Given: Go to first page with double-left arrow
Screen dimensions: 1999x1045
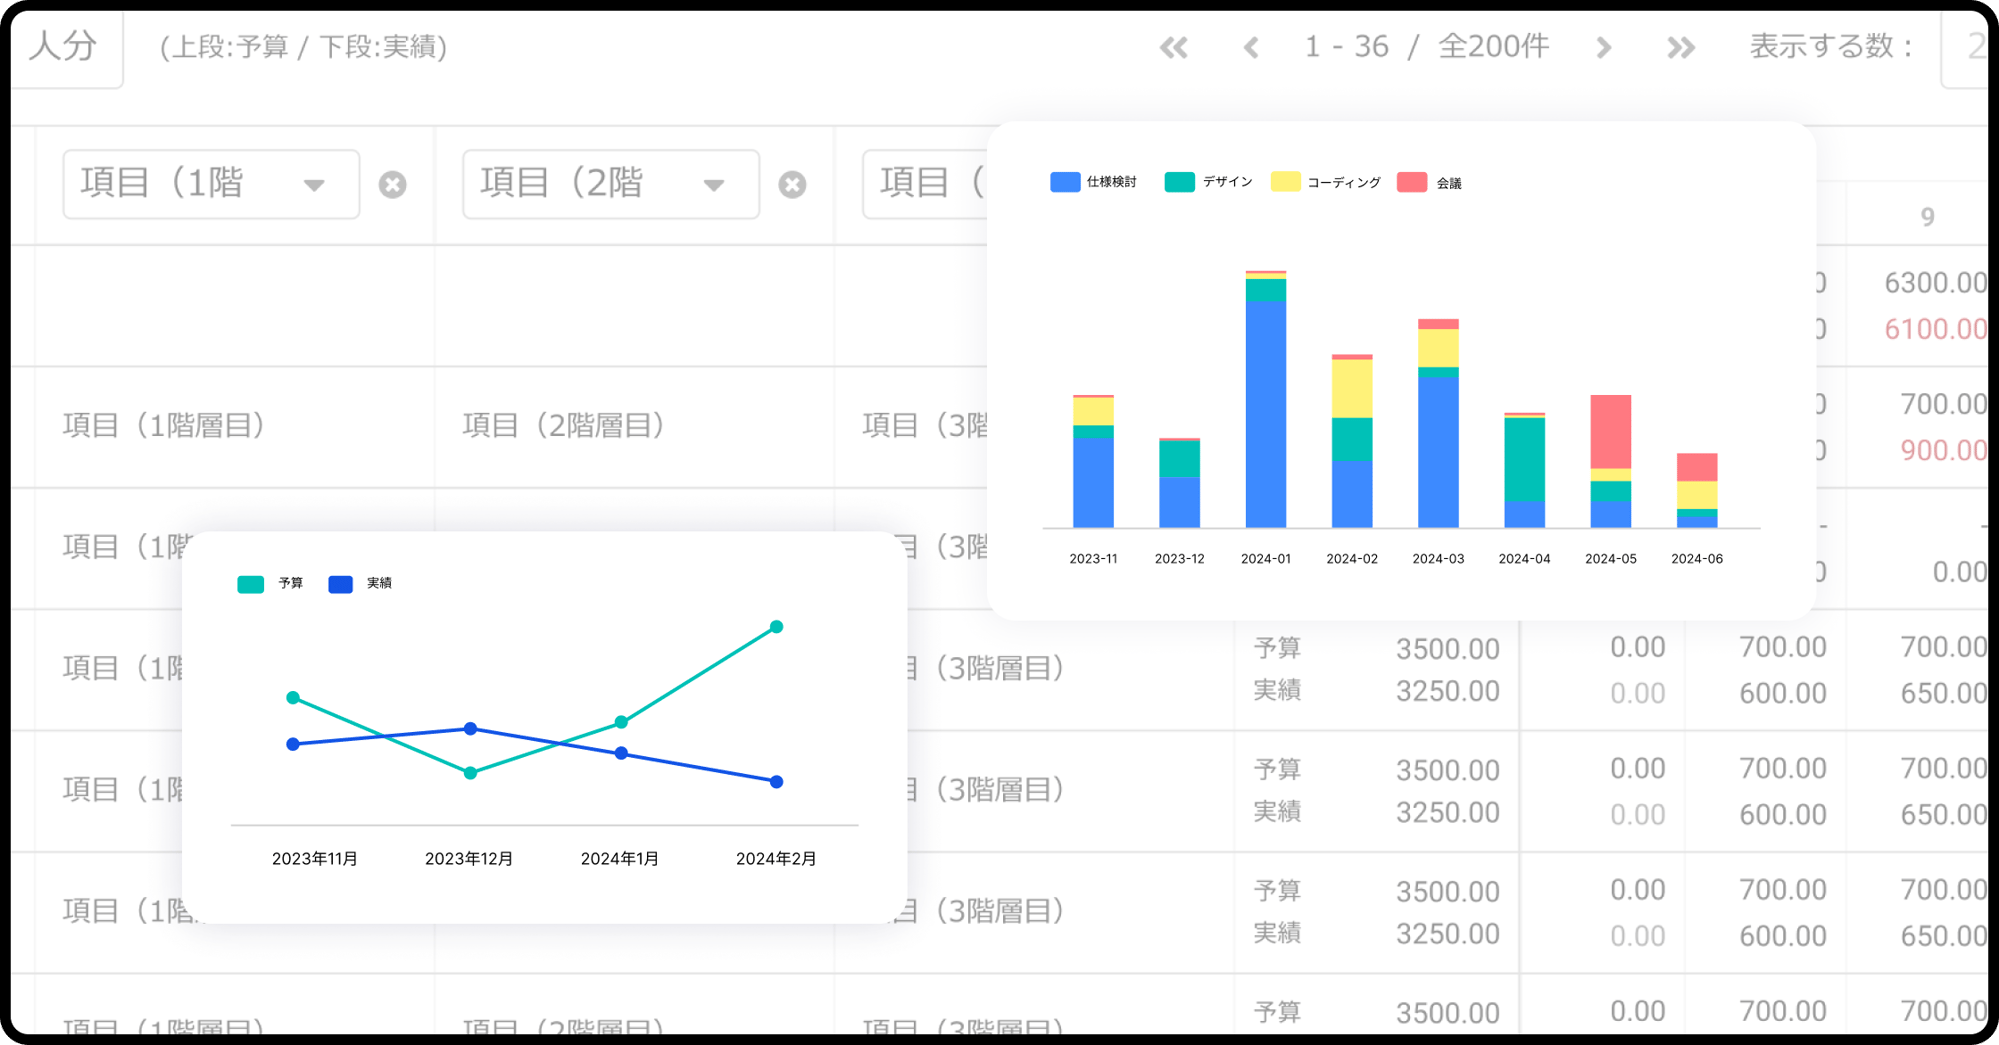Looking at the screenshot, I should (x=1174, y=47).
